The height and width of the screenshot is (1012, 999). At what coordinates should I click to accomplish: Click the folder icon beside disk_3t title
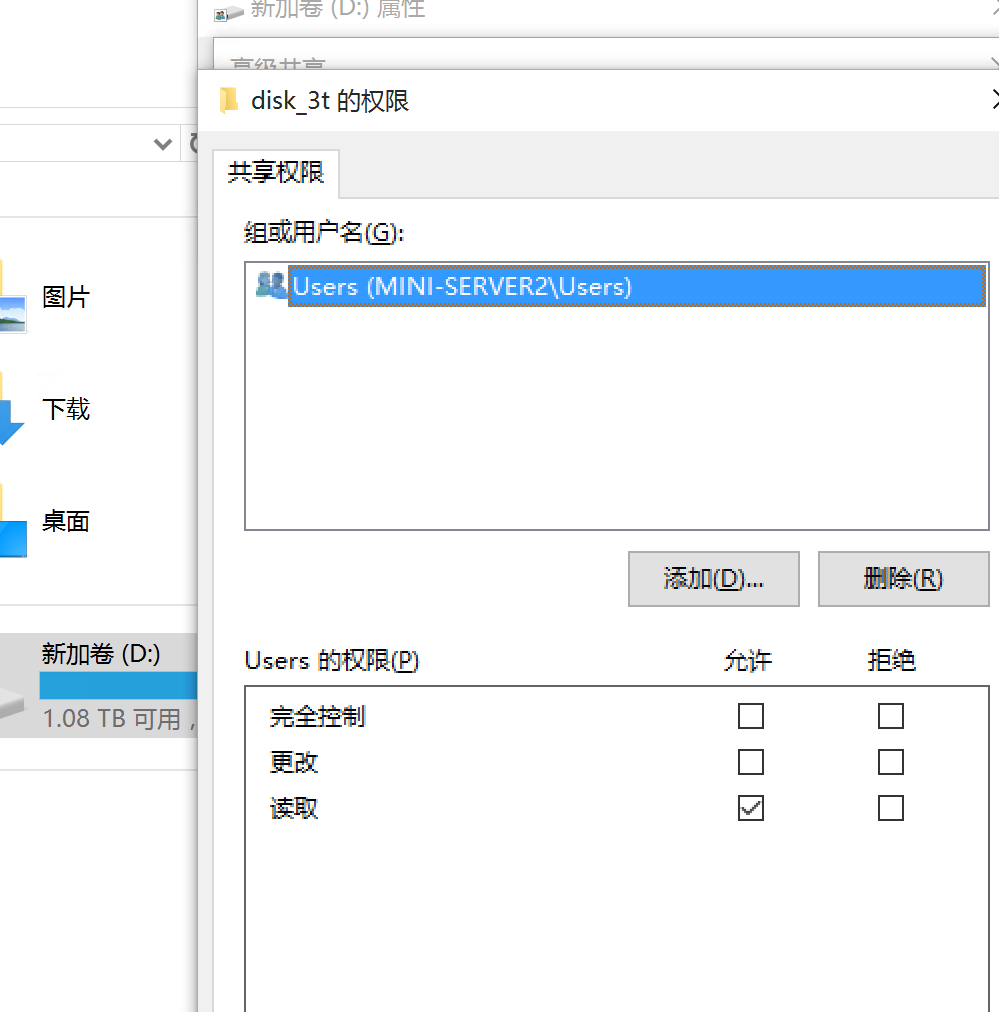click(229, 100)
